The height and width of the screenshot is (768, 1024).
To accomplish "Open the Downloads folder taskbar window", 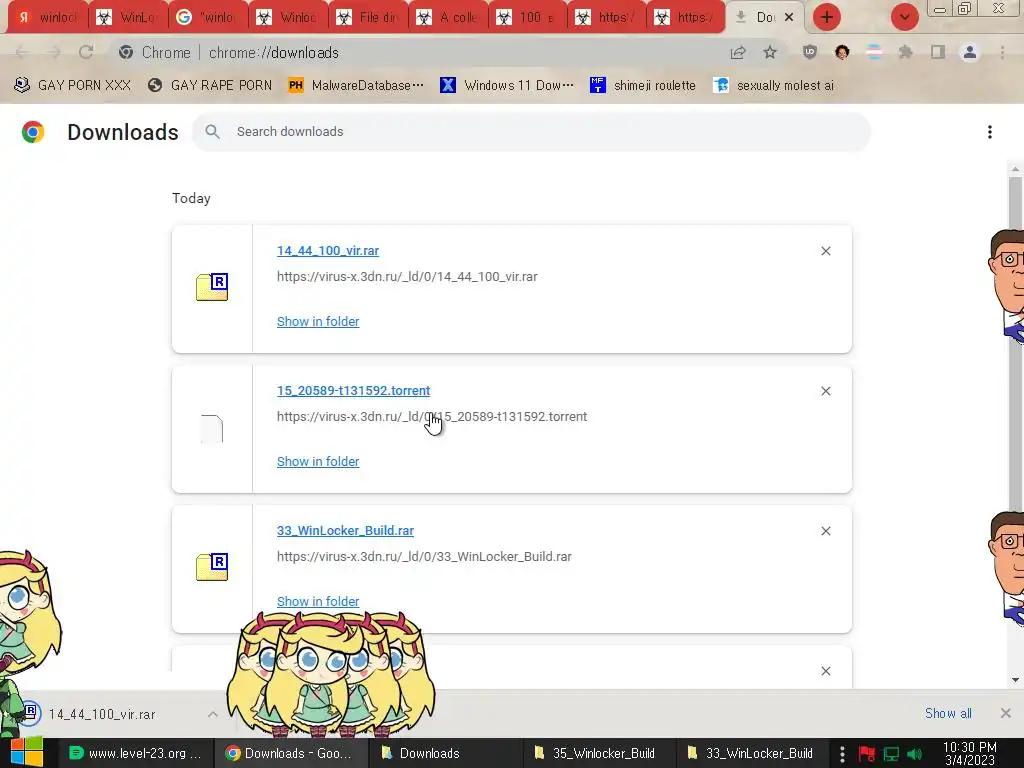I will (x=445, y=753).
